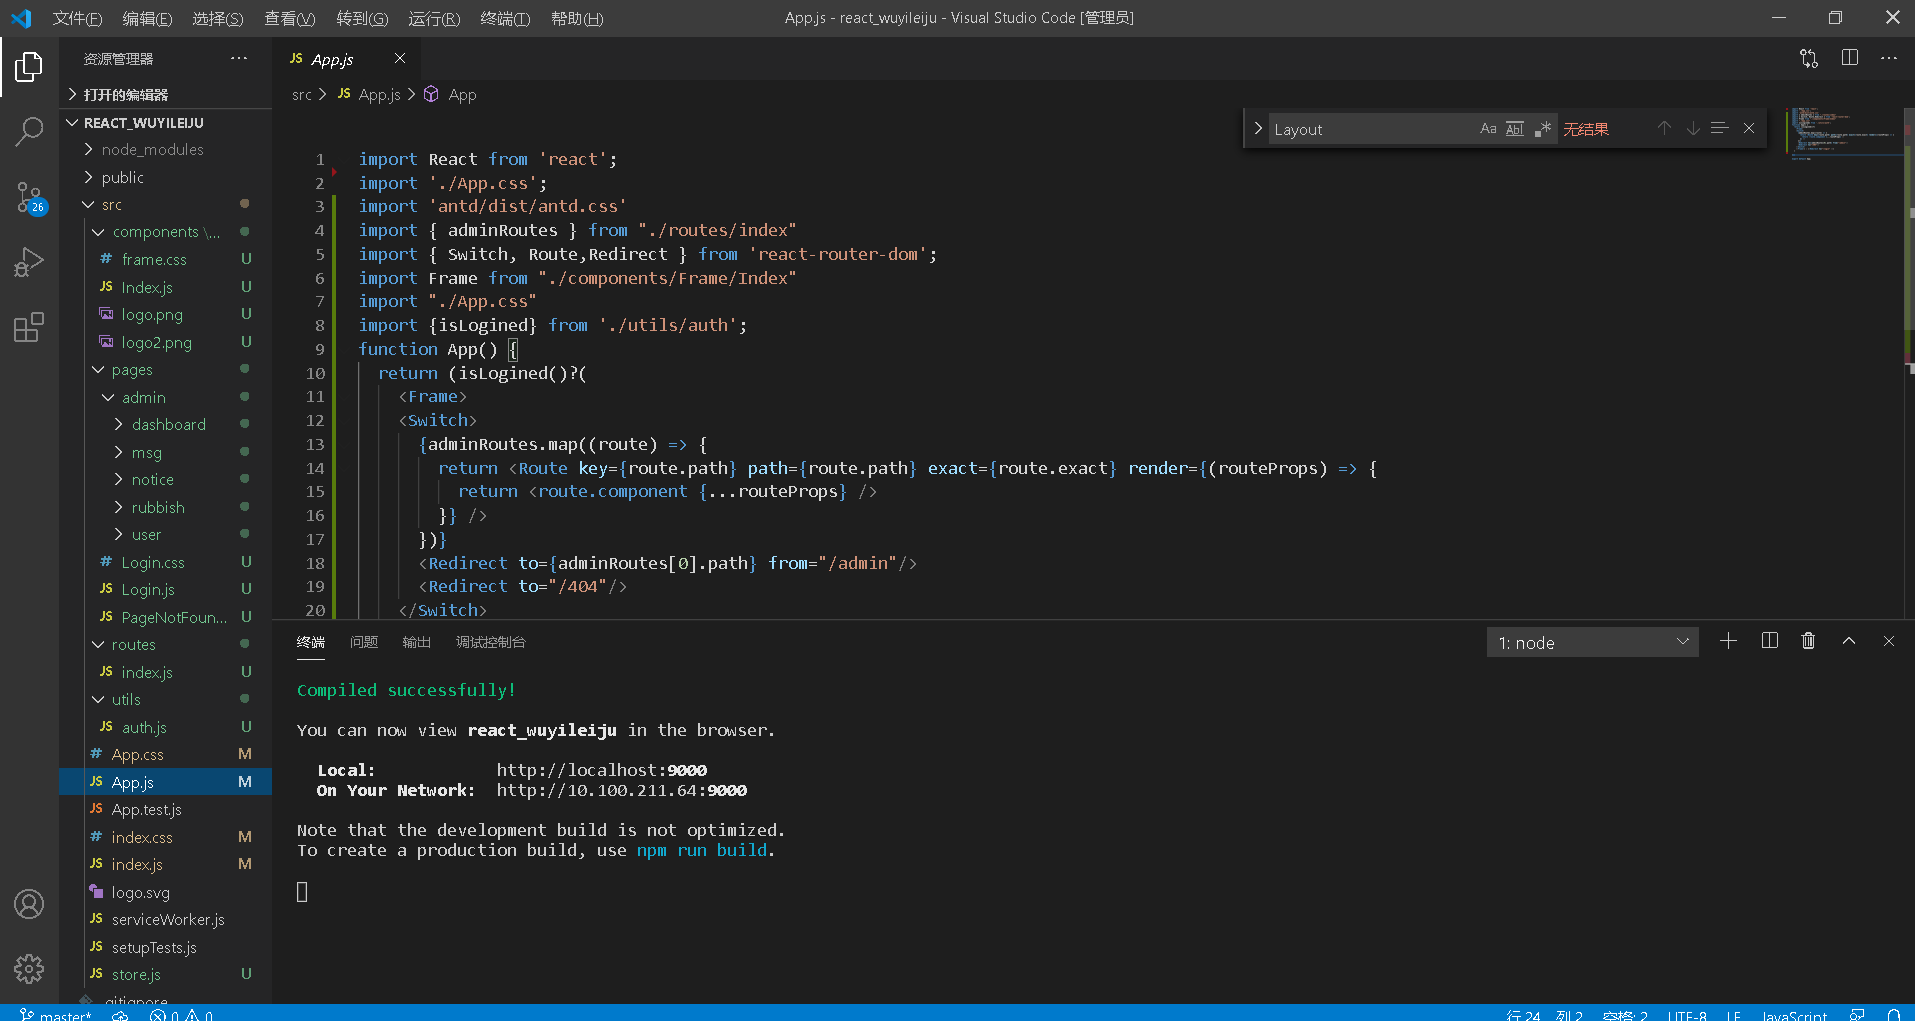1915x1021 pixels.
Task: Open the 终端(T) menu
Action: pos(505,18)
